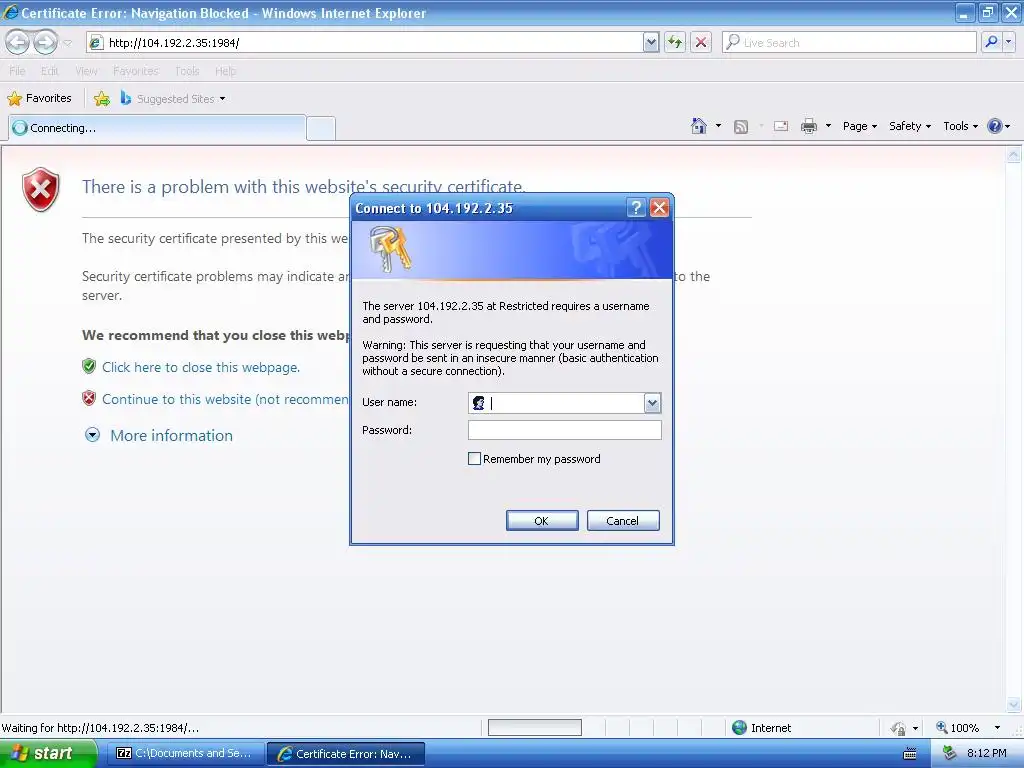Open the Favorites star button

[x=39, y=99]
